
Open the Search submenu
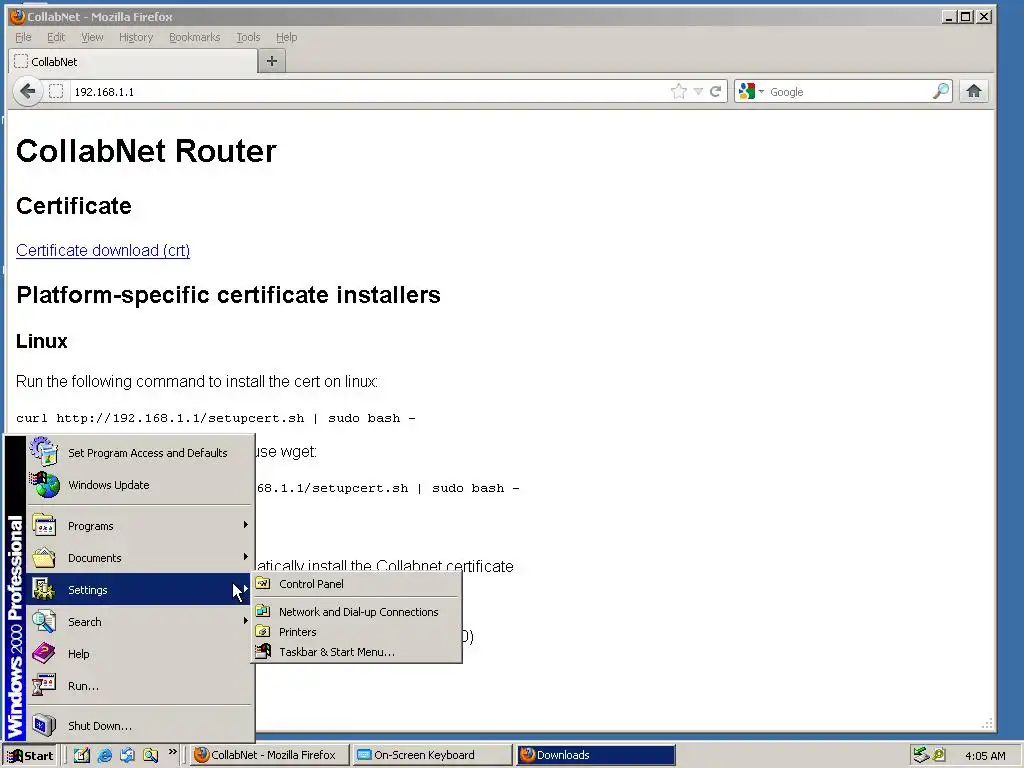[x=139, y=622]
